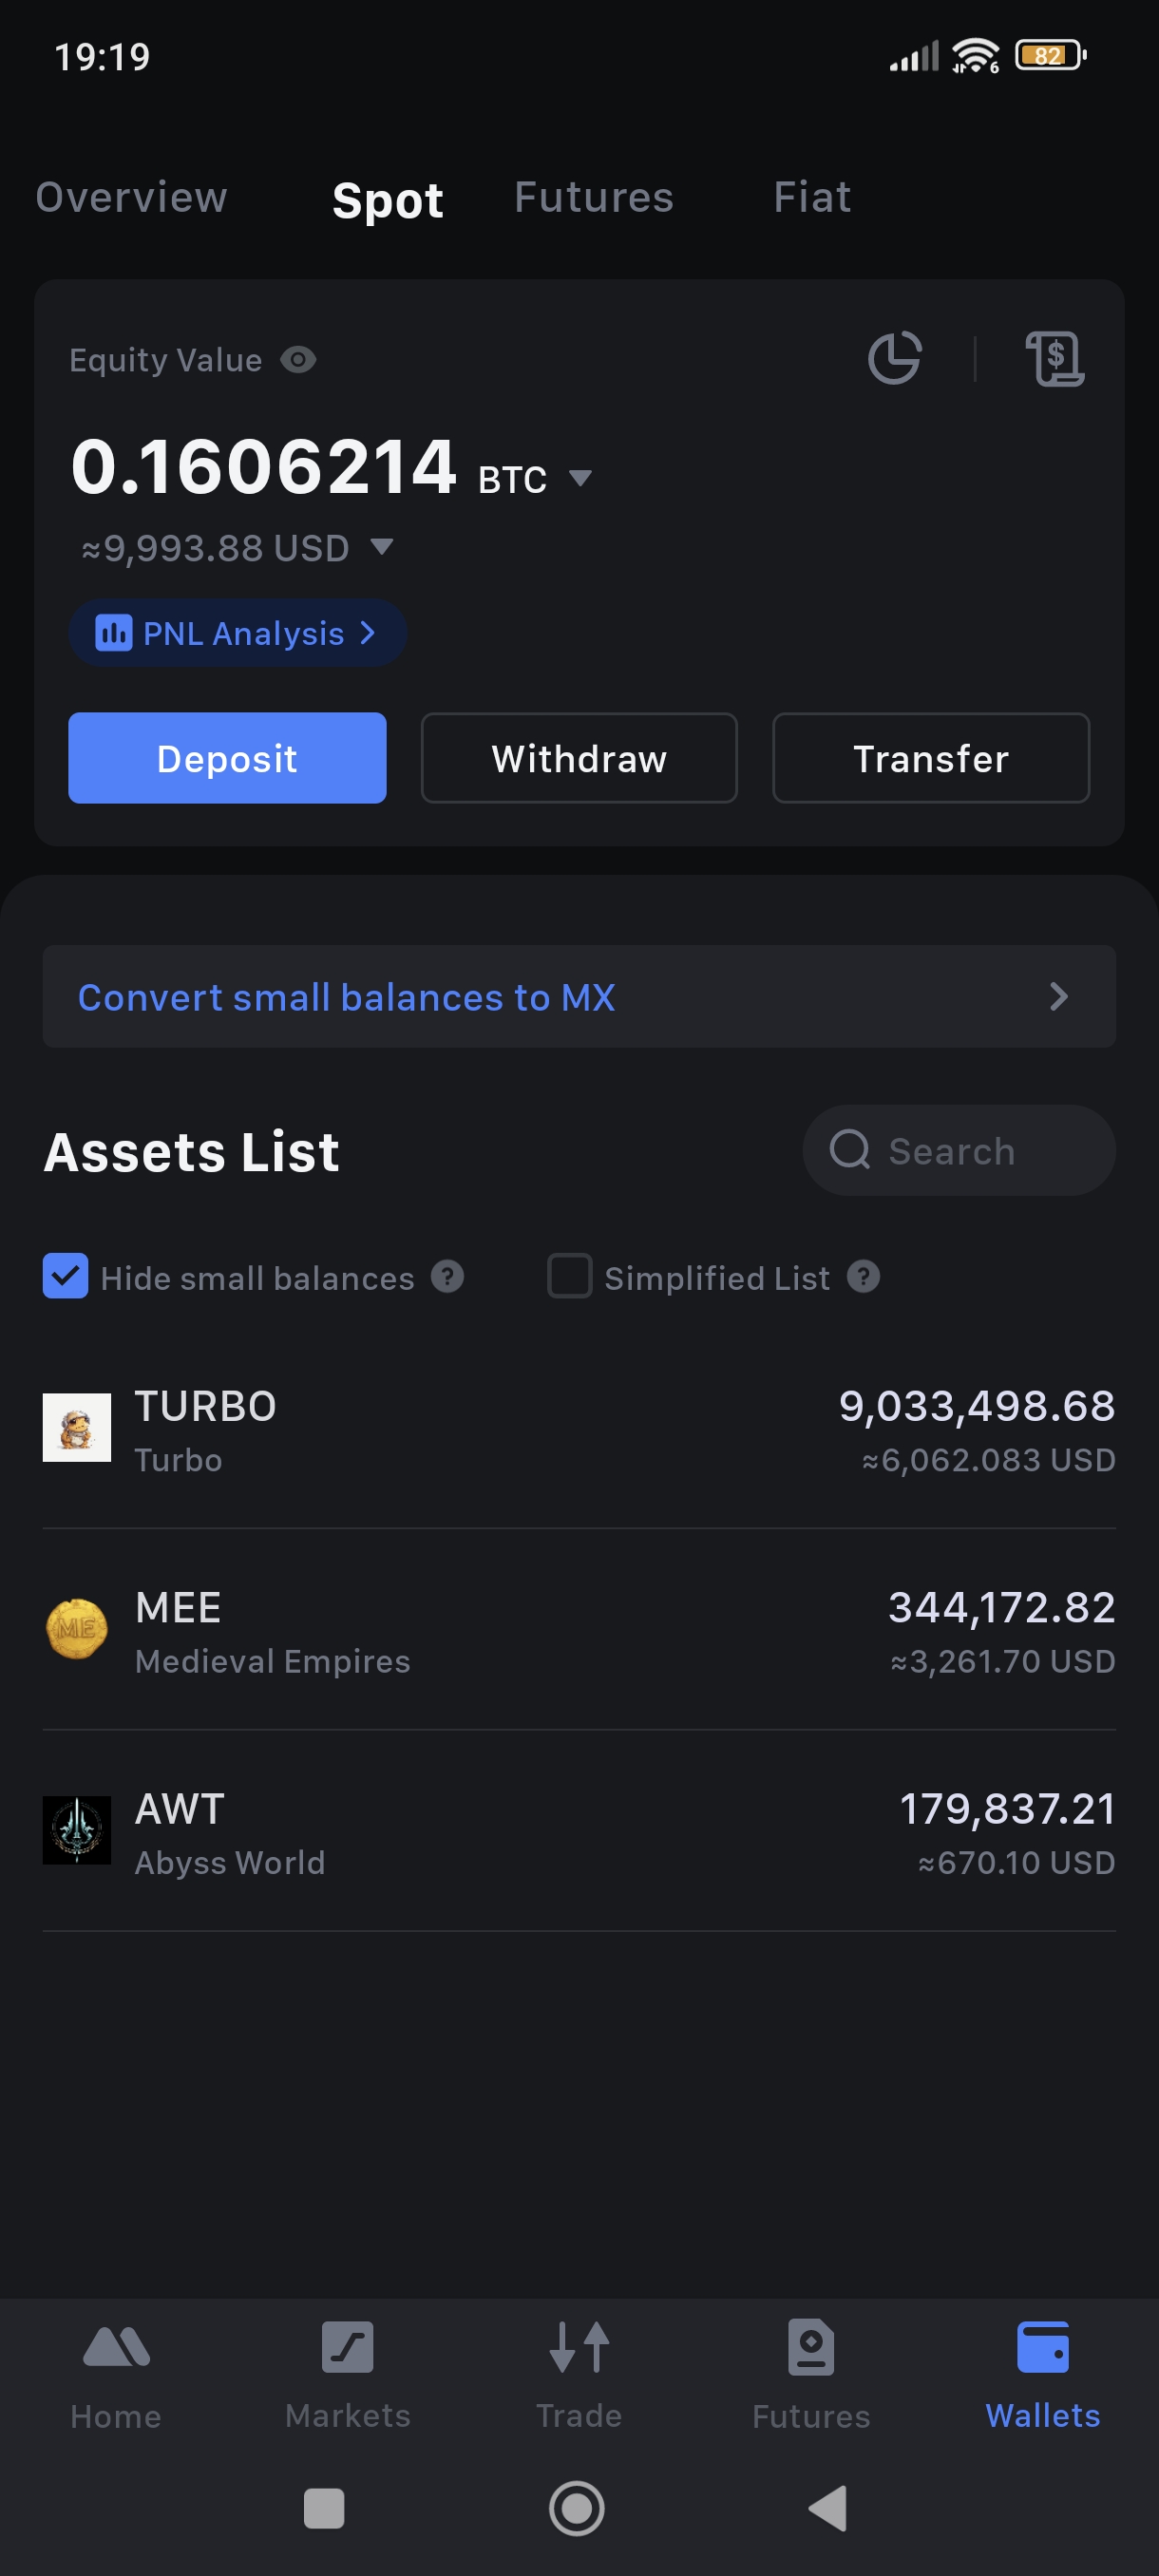Screen dimensions: 1159x2576
Task: Click the assets Search field
Action: 958,1151
